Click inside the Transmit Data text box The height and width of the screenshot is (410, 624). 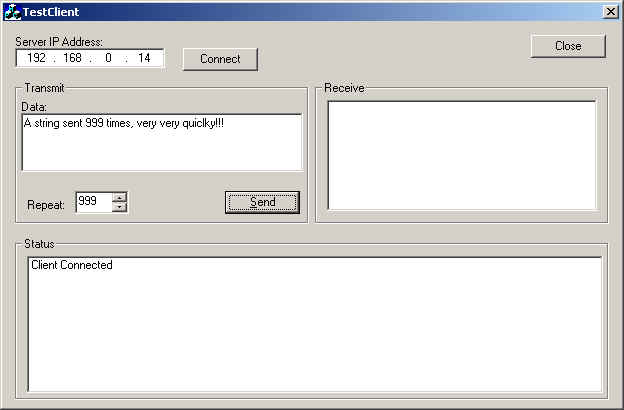tap(162, 143)
